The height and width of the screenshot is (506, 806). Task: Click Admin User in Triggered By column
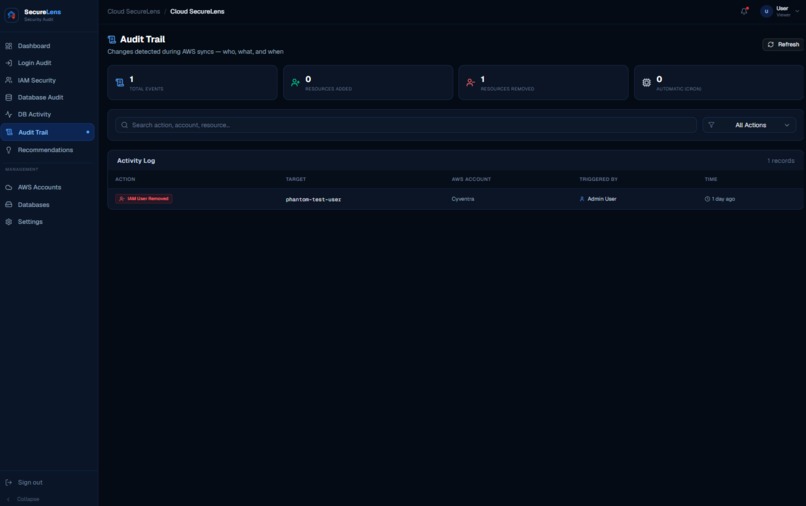pyautogui.click(x=601, y=199)
